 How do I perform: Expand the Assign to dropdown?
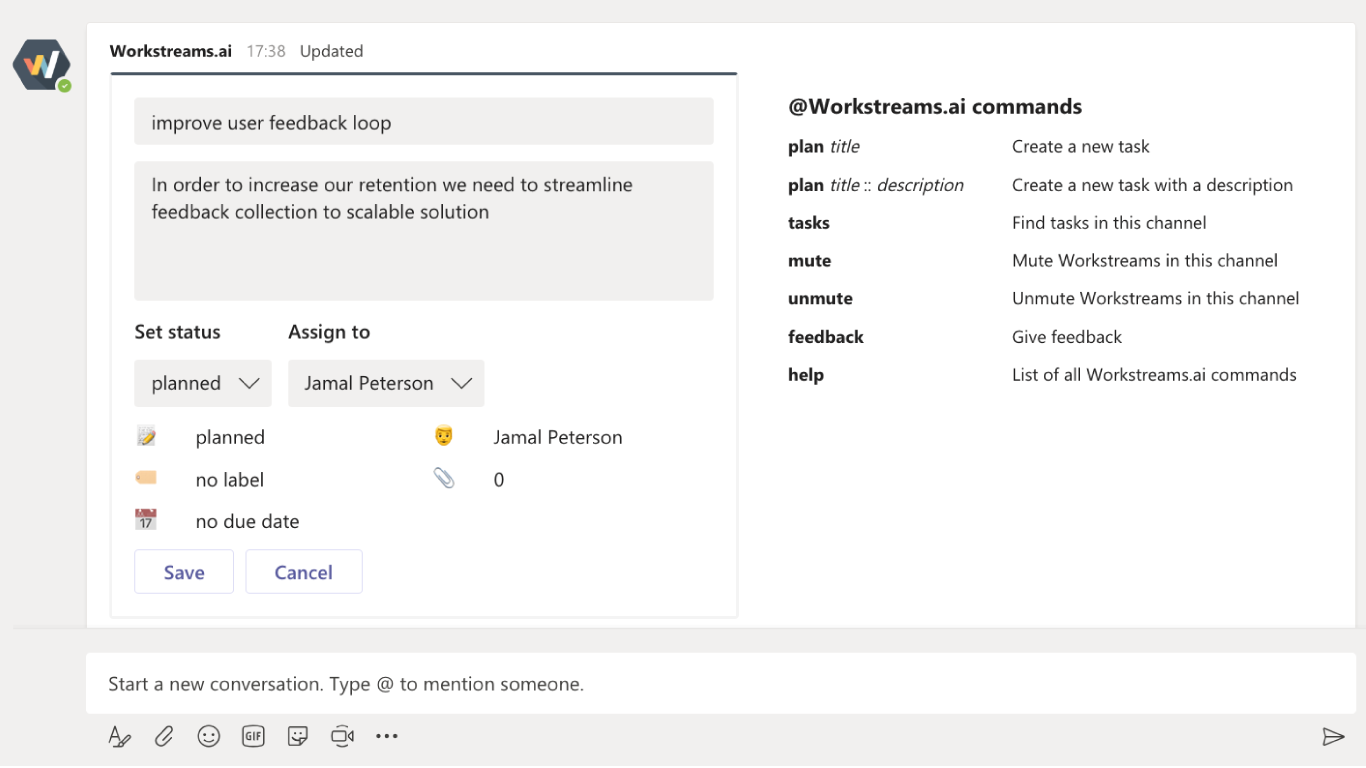(x=386, y=383)
